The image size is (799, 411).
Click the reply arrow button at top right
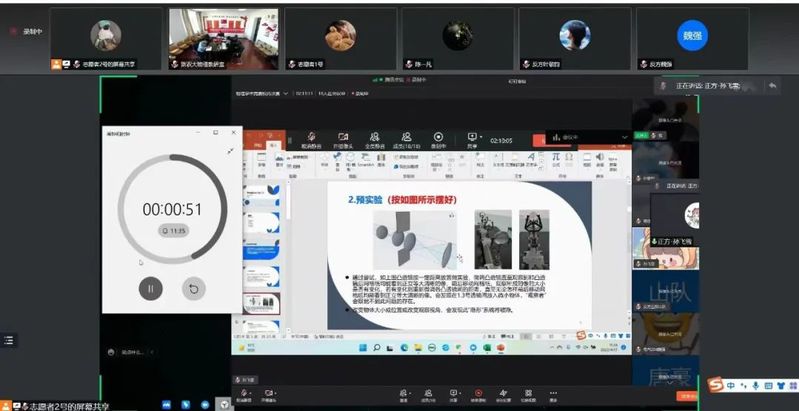click(773, 87)
